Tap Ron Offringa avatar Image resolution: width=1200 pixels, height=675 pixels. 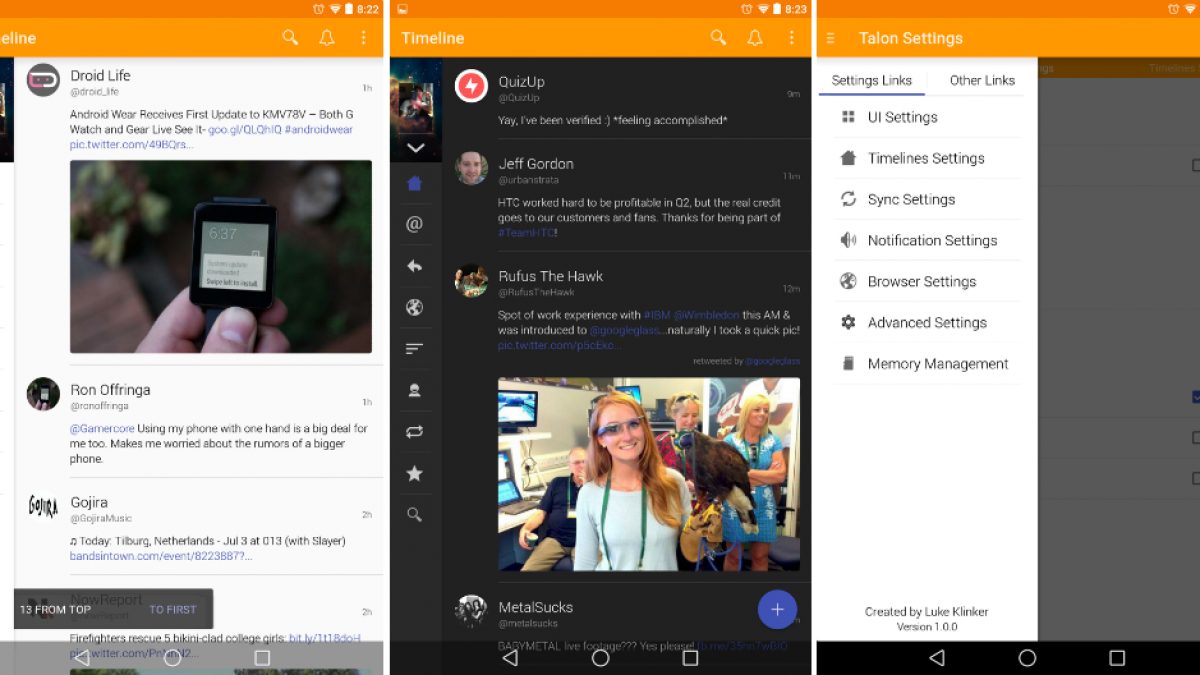click(43, 394)
